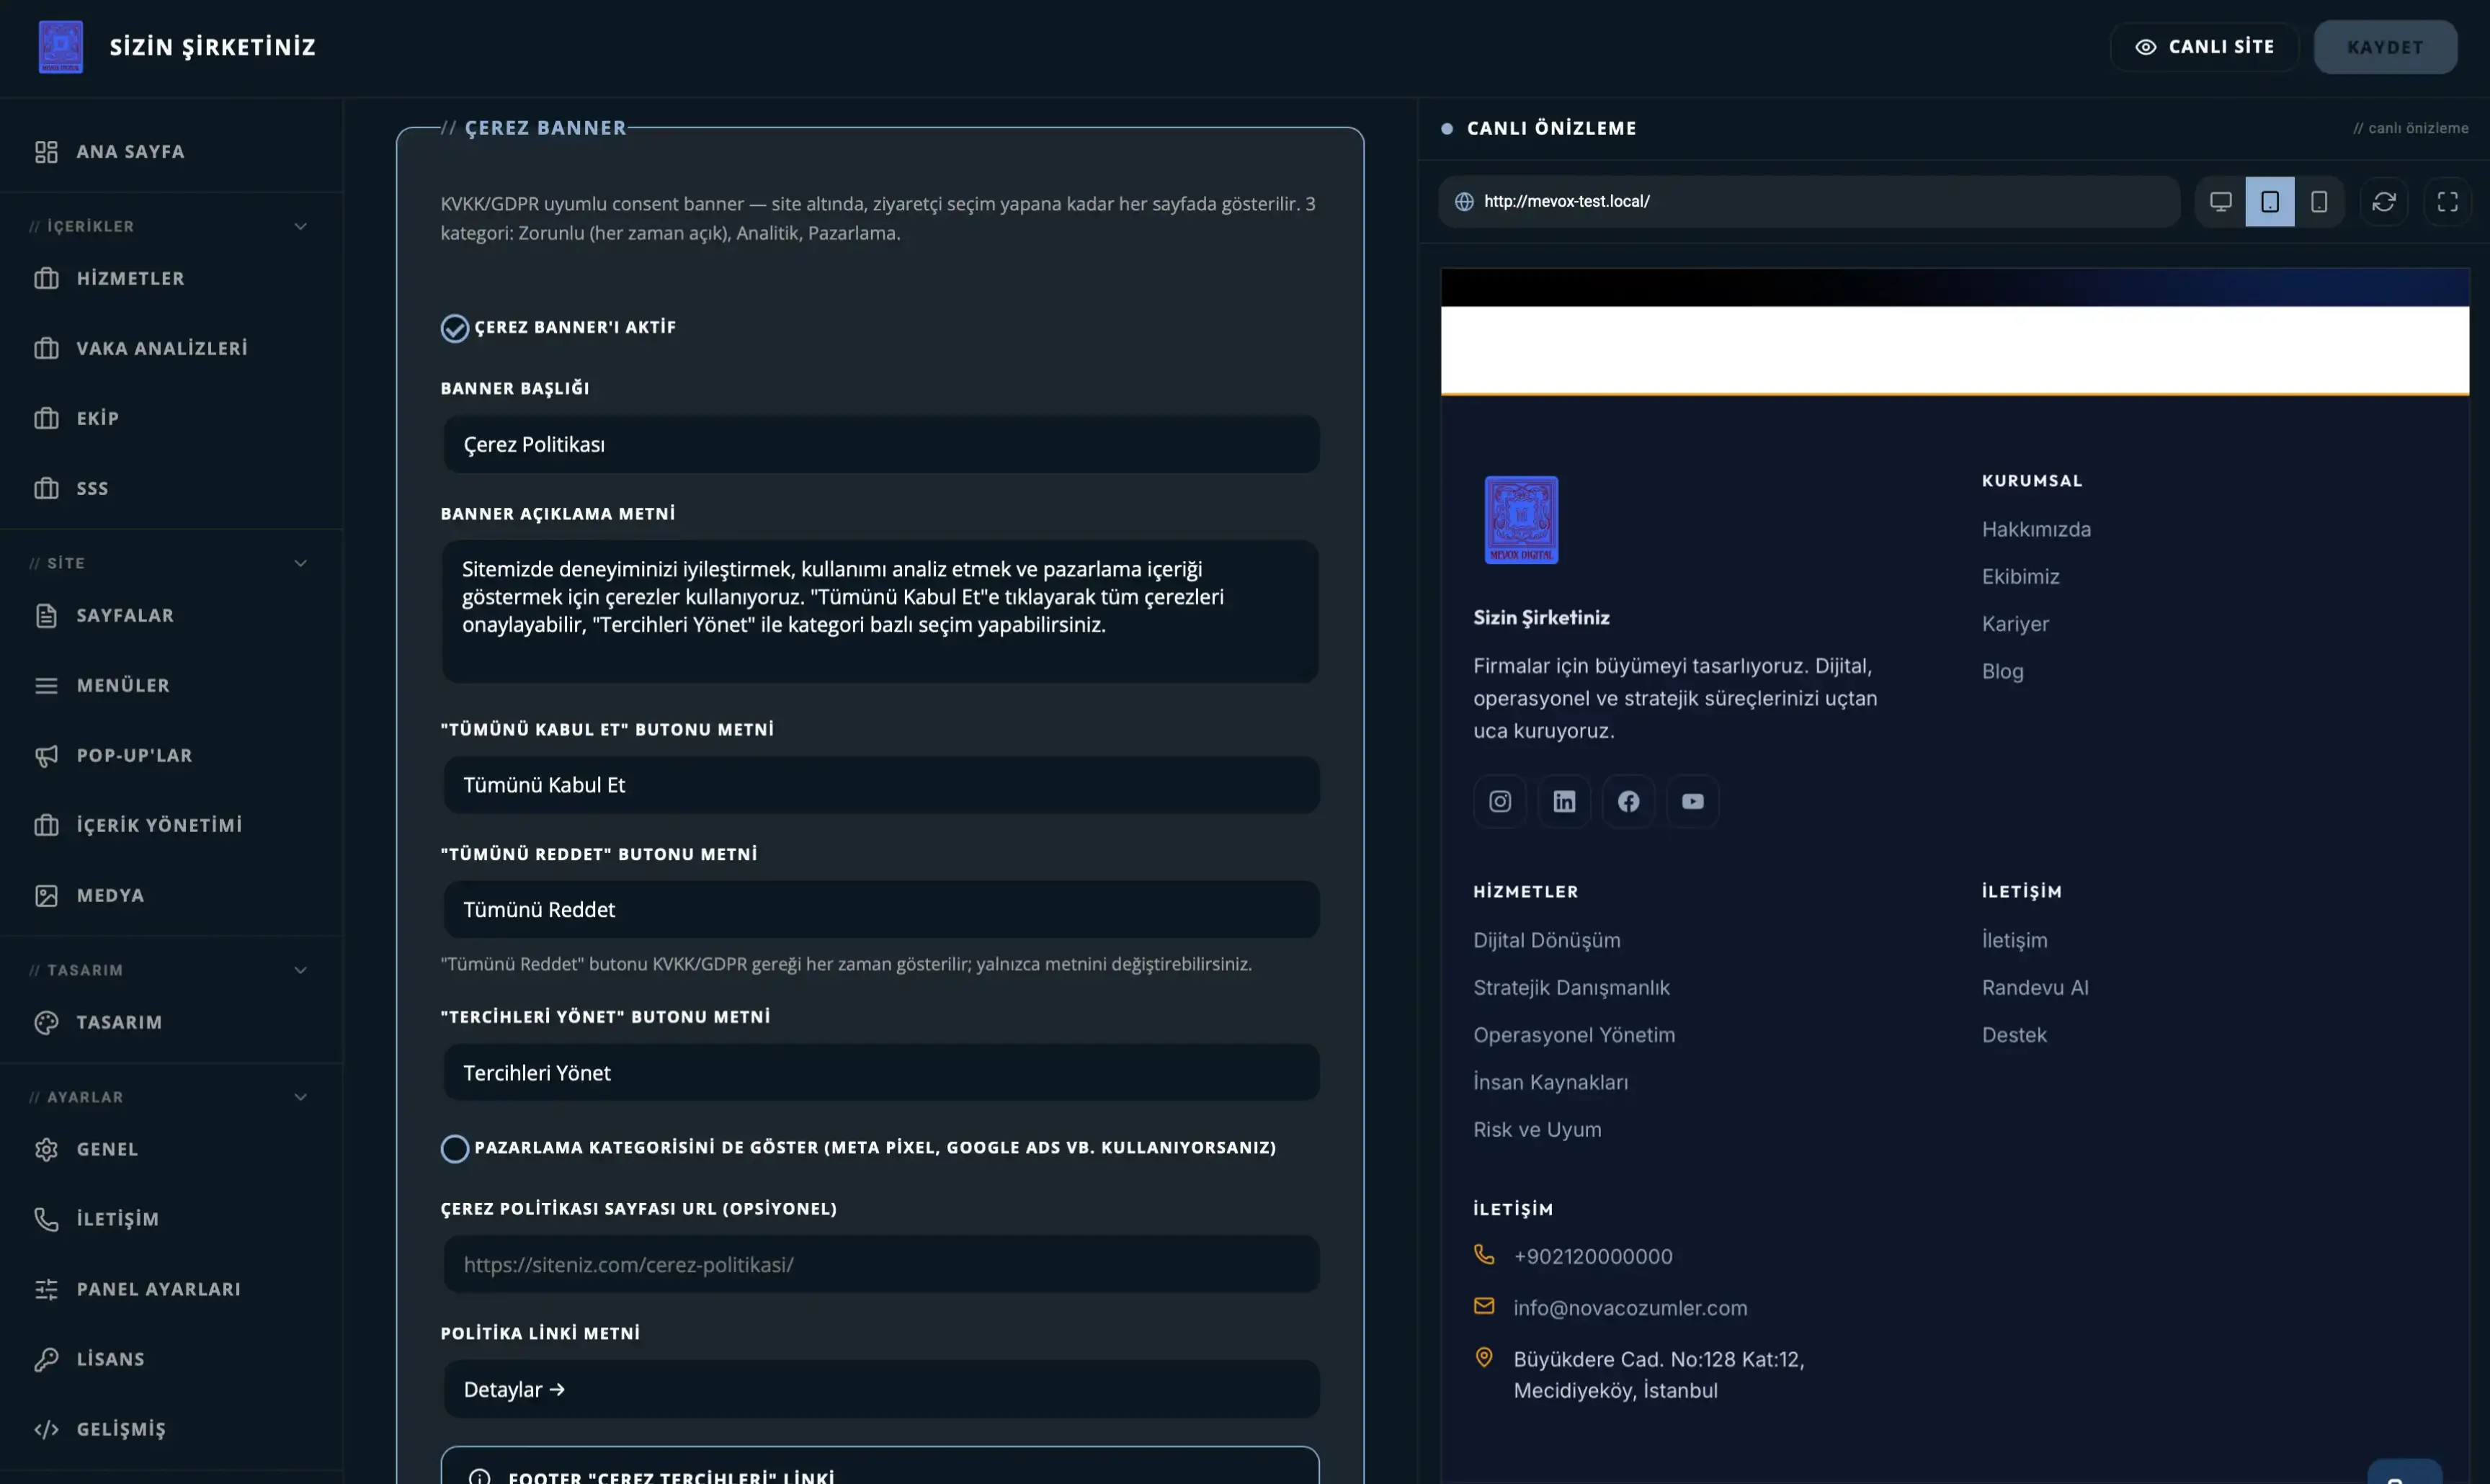Click the Medya image icon
Image resolution: width=2490 pixels, height=1484 pixels.
pyautogui.click(x=46, y=896)
